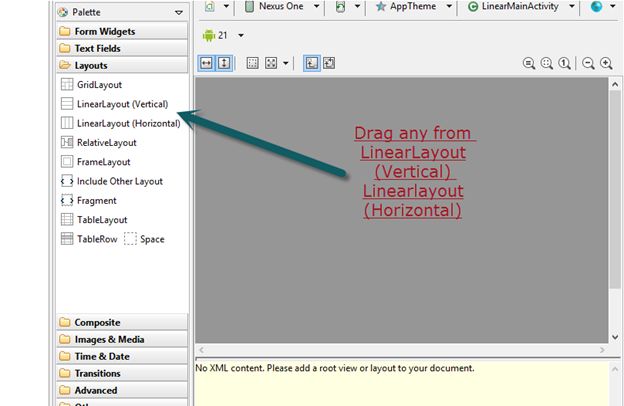Reset zoom to 100% magnifier icon

pyautogui.click(x=564, y=64)
